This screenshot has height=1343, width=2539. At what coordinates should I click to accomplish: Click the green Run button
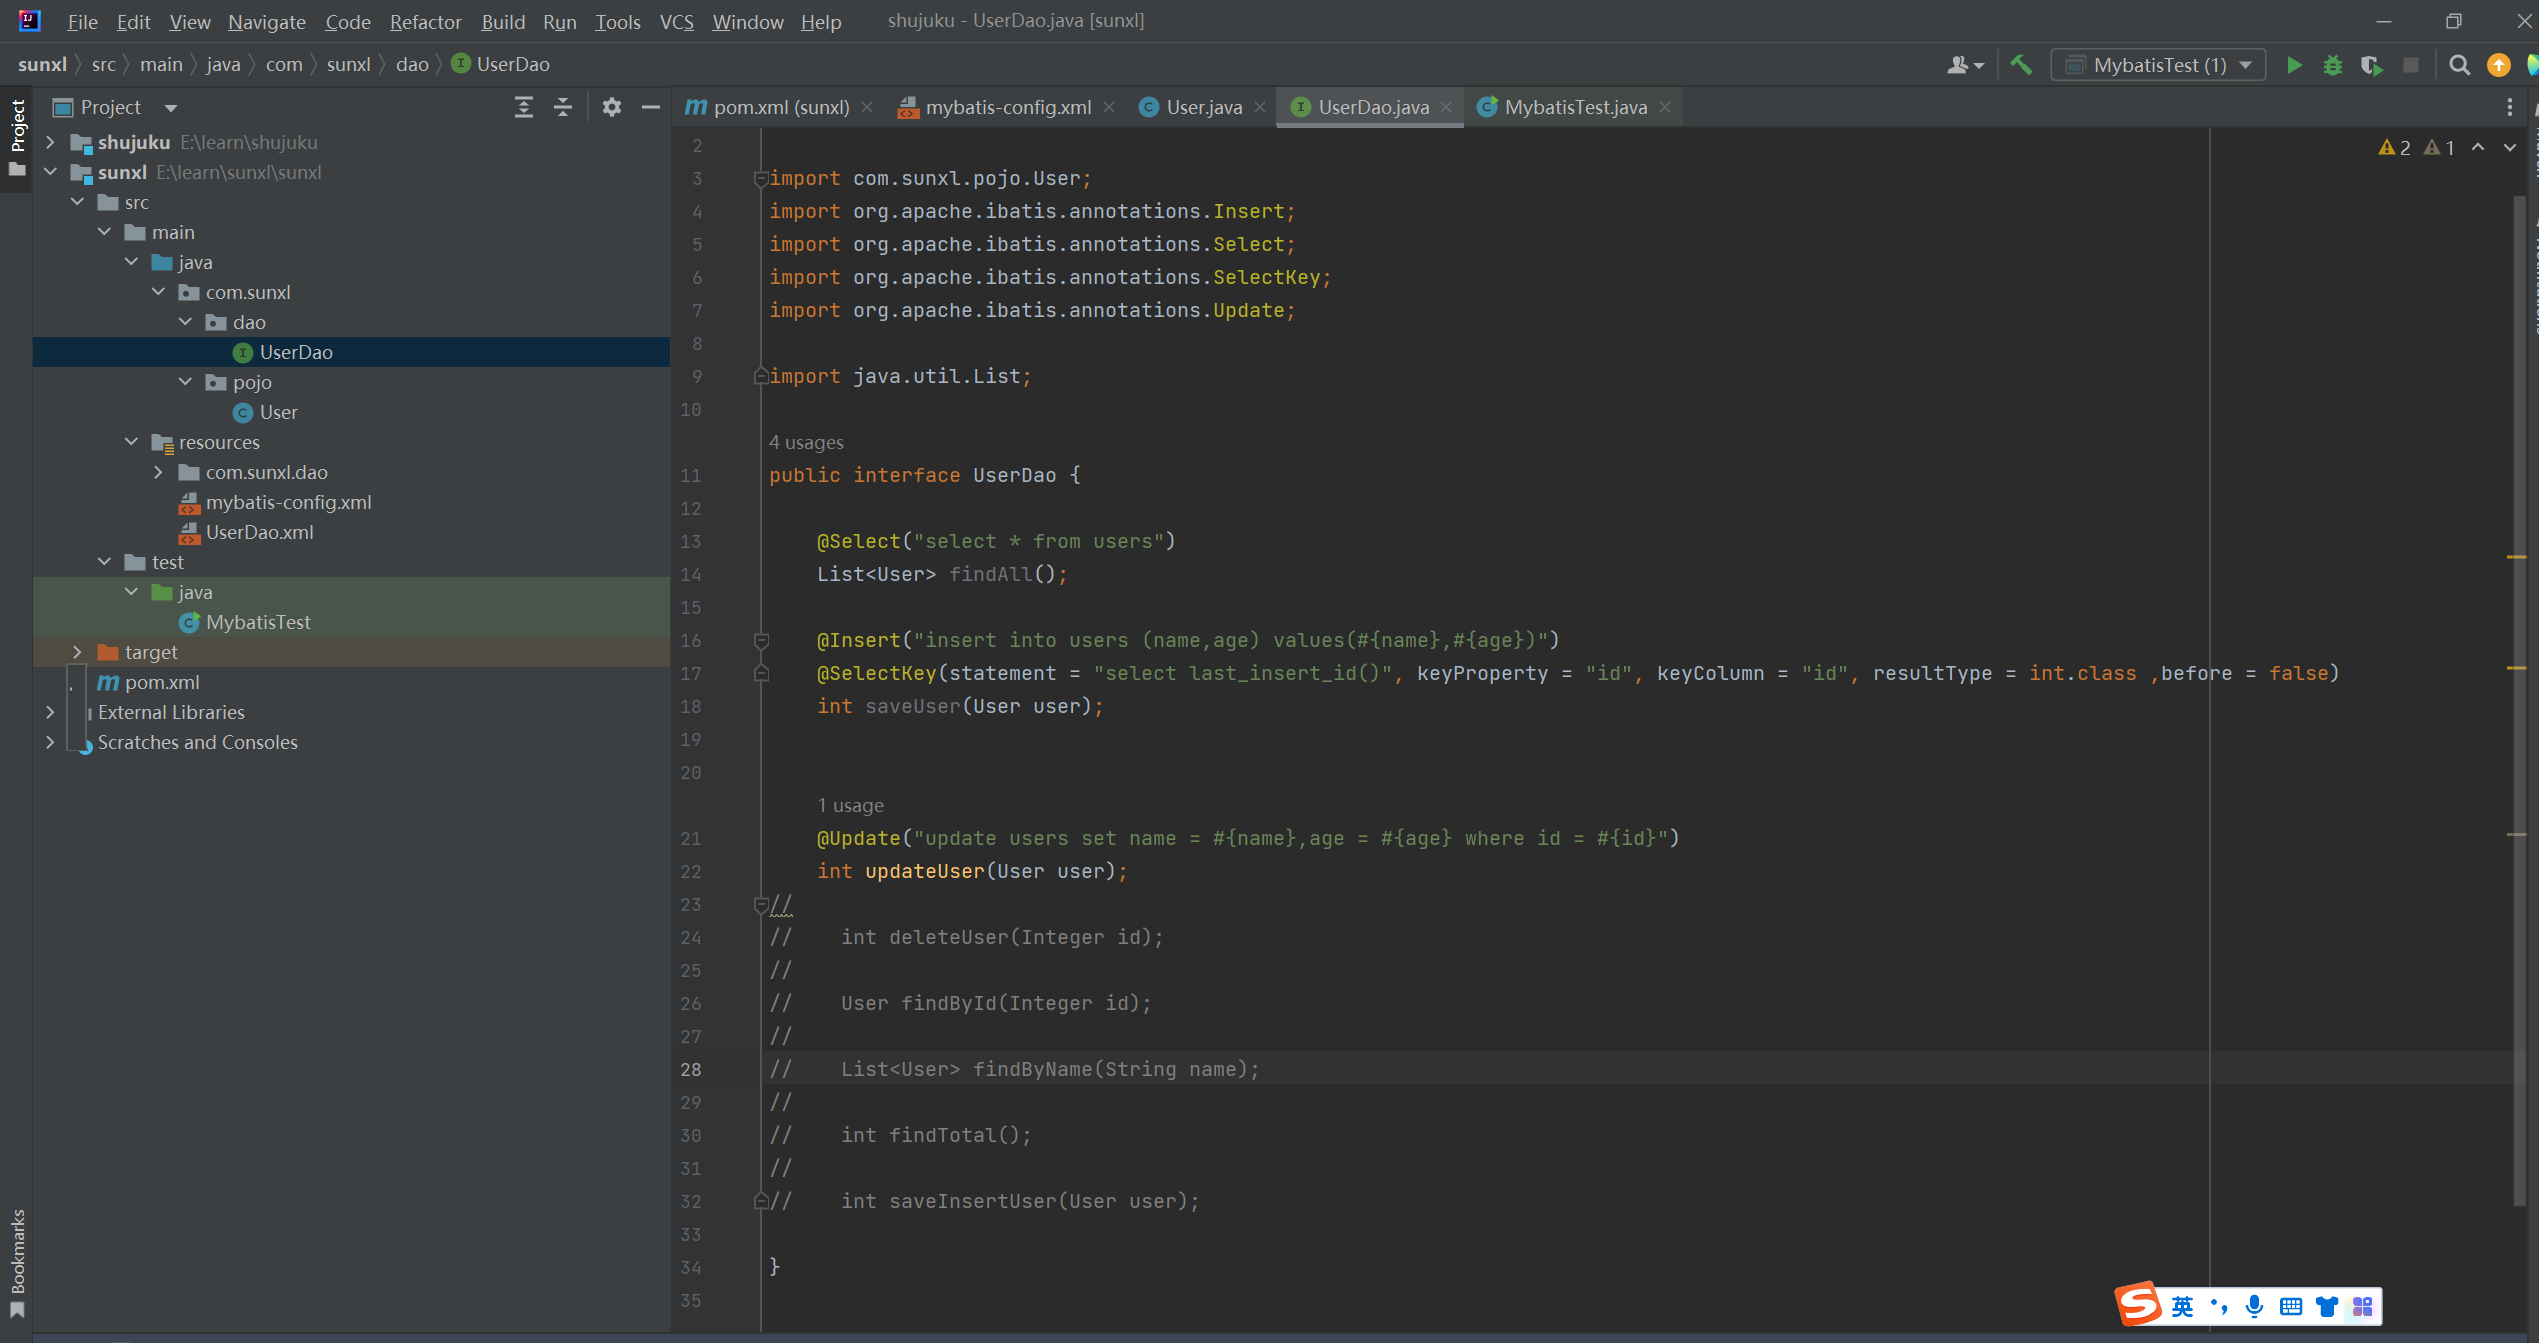click(2294, 65)
